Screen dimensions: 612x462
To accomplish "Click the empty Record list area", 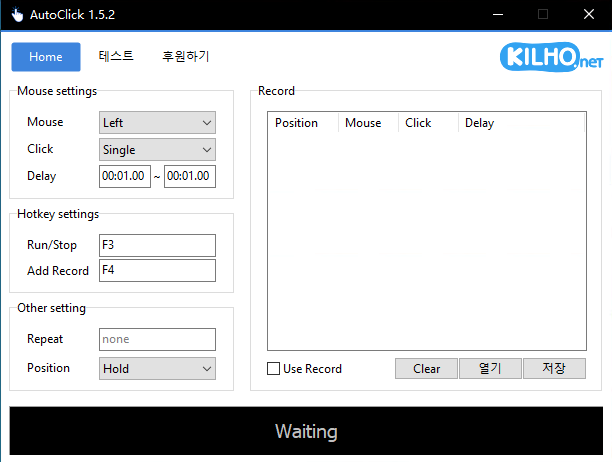I will (x=427, y=241).
